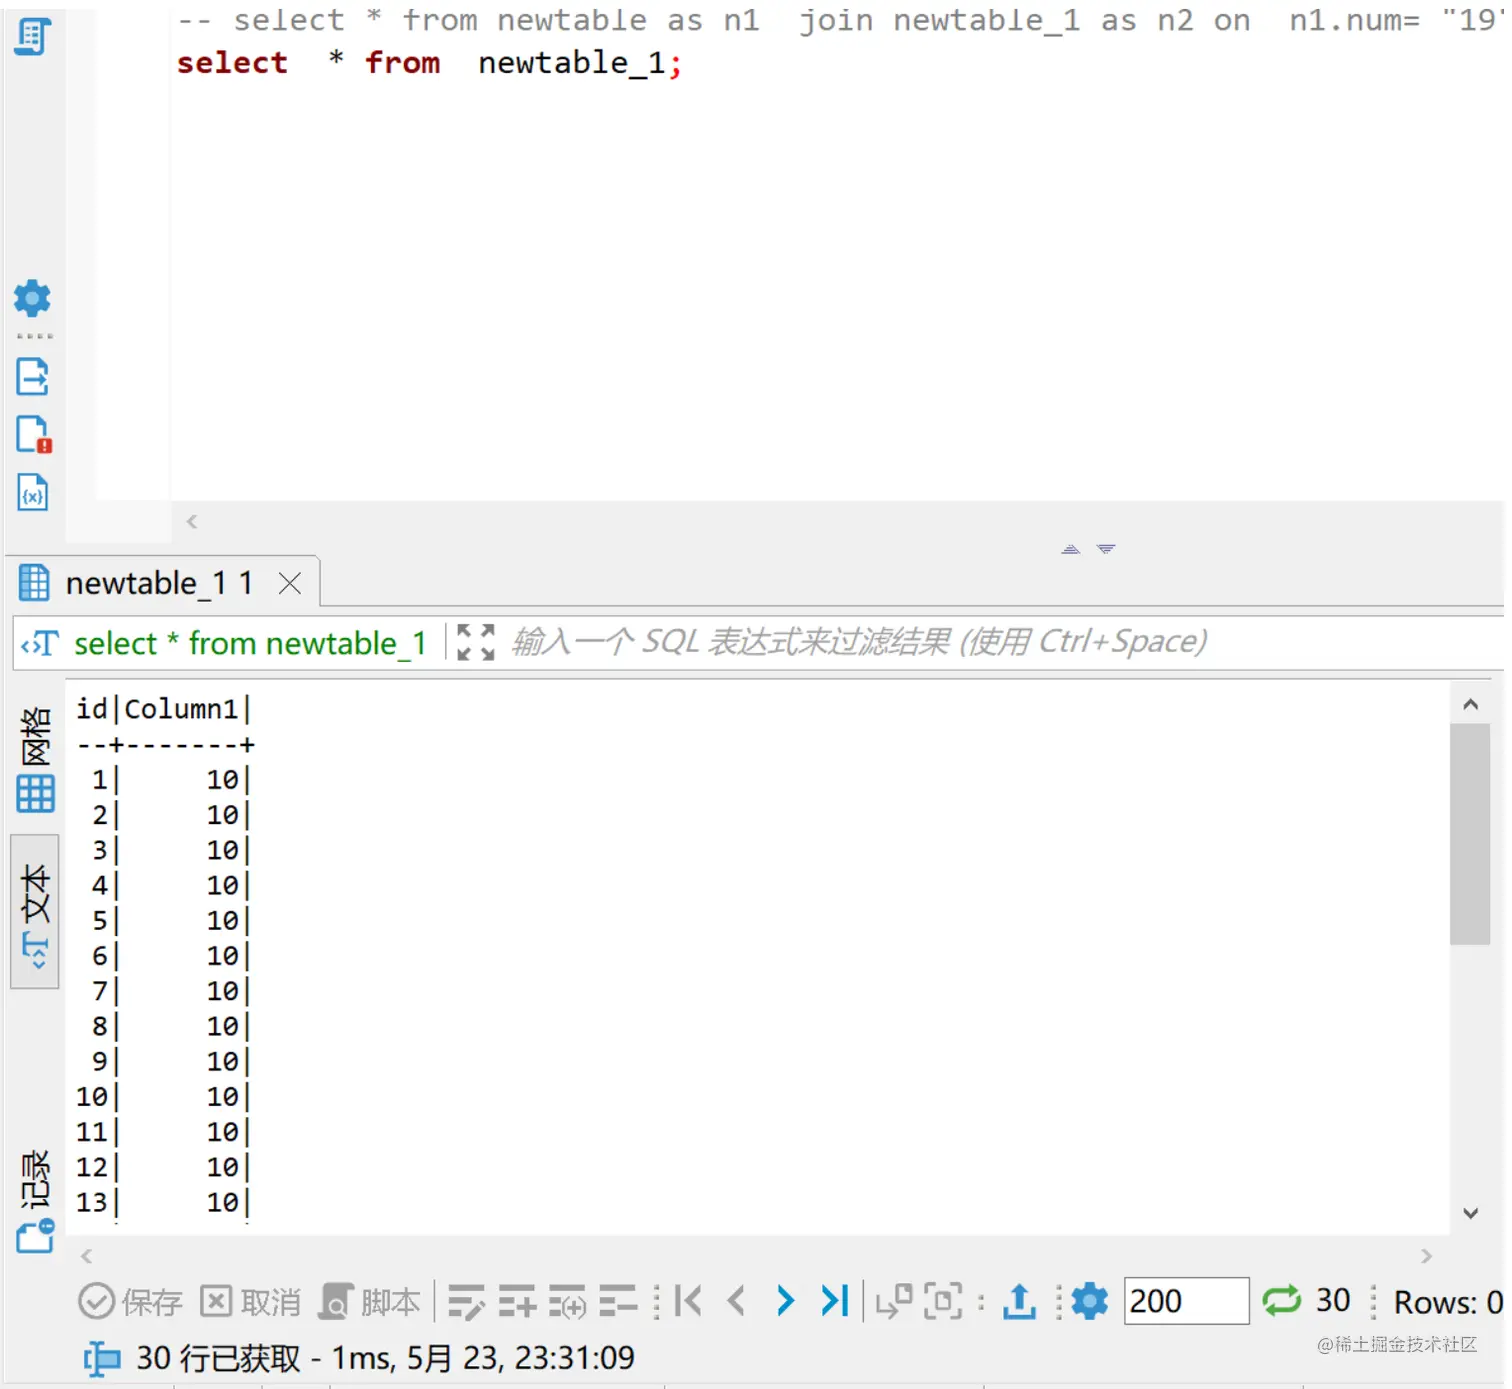This screenshot has width=1512, height=1389.
Task: Go to the previous row arrow
Action: coord(737,1301)
